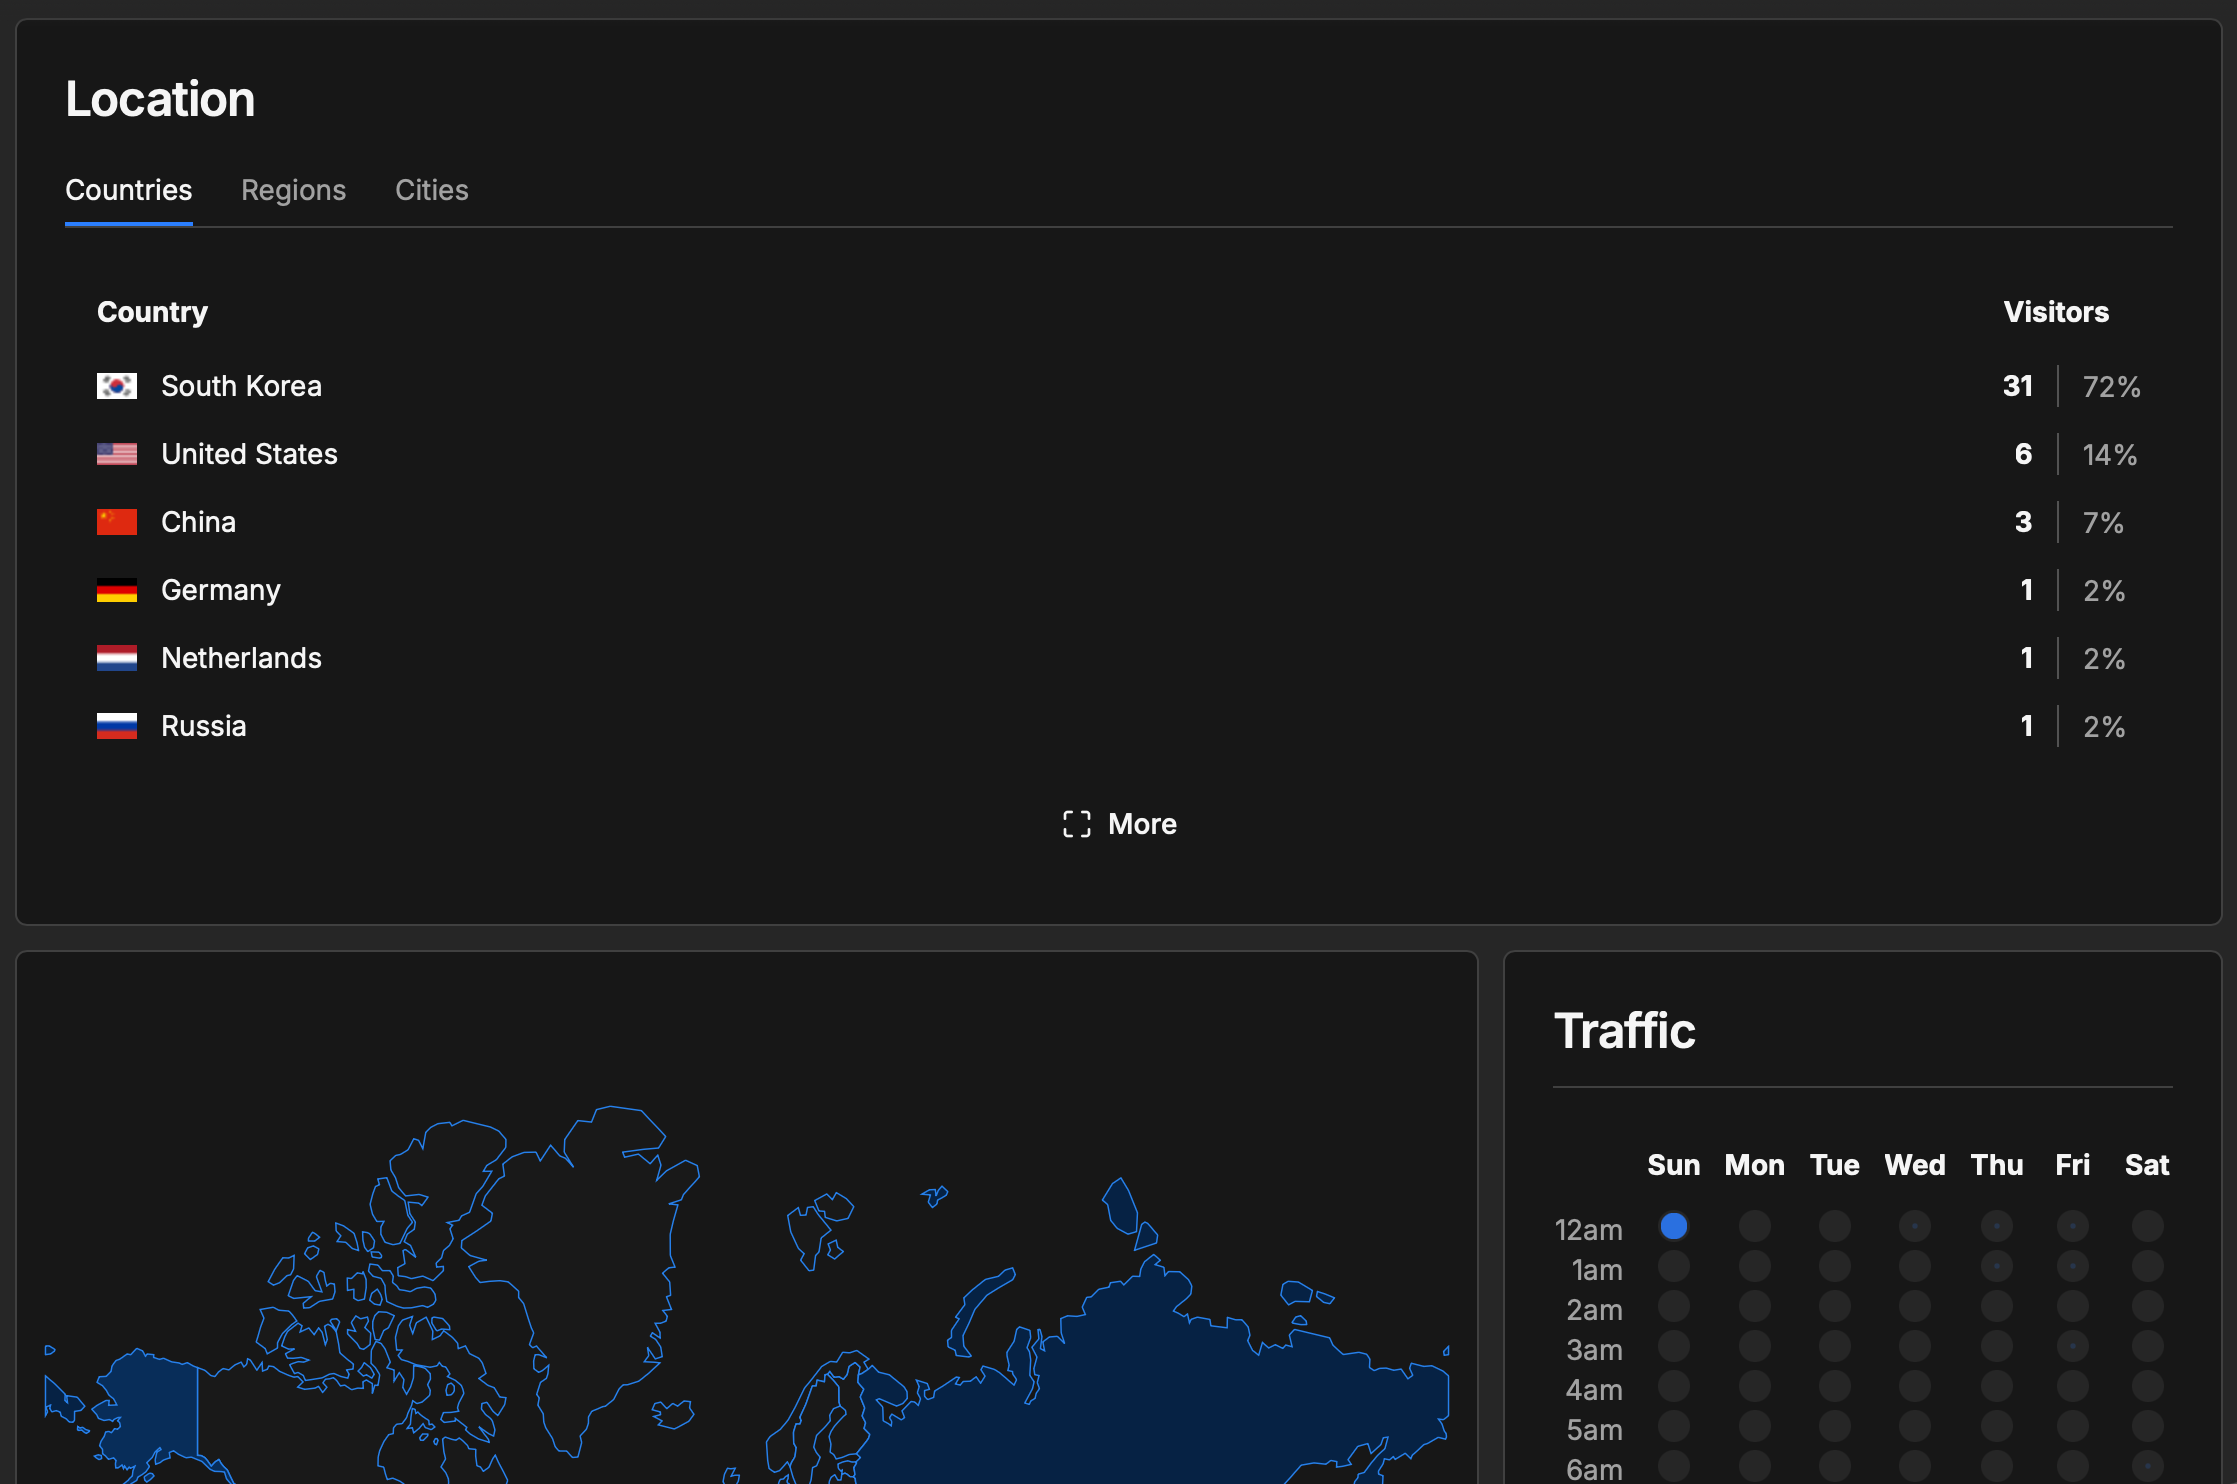2237x1484 pixels.
Task: Select the Netherlands country name
Action: point(241,658)
